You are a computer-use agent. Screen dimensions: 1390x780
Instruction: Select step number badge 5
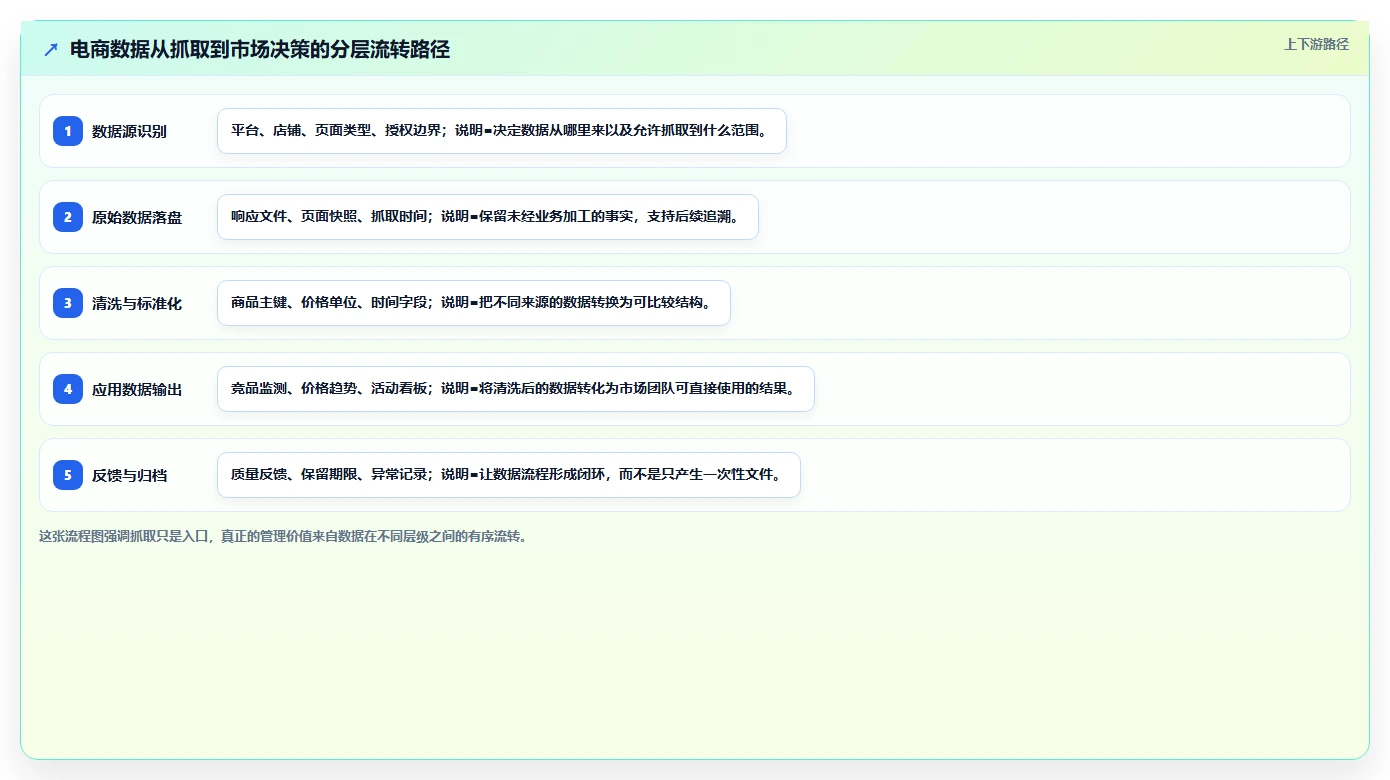68,475
